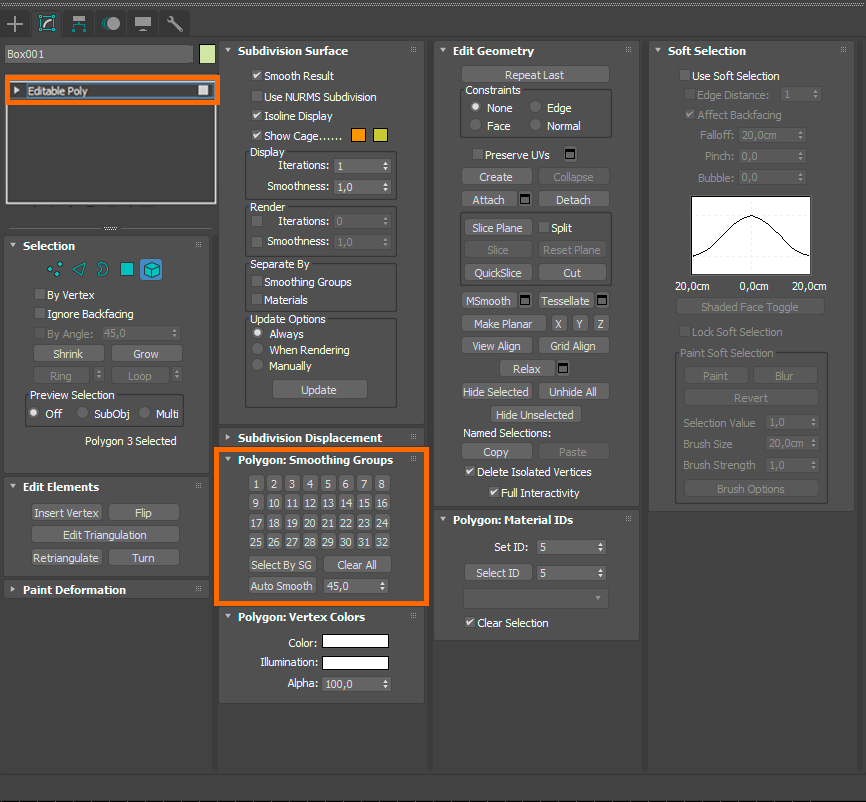This screenshot has width=866, height=802.
Task: Click the Auto Smooth button
Action: click(281, 586)
